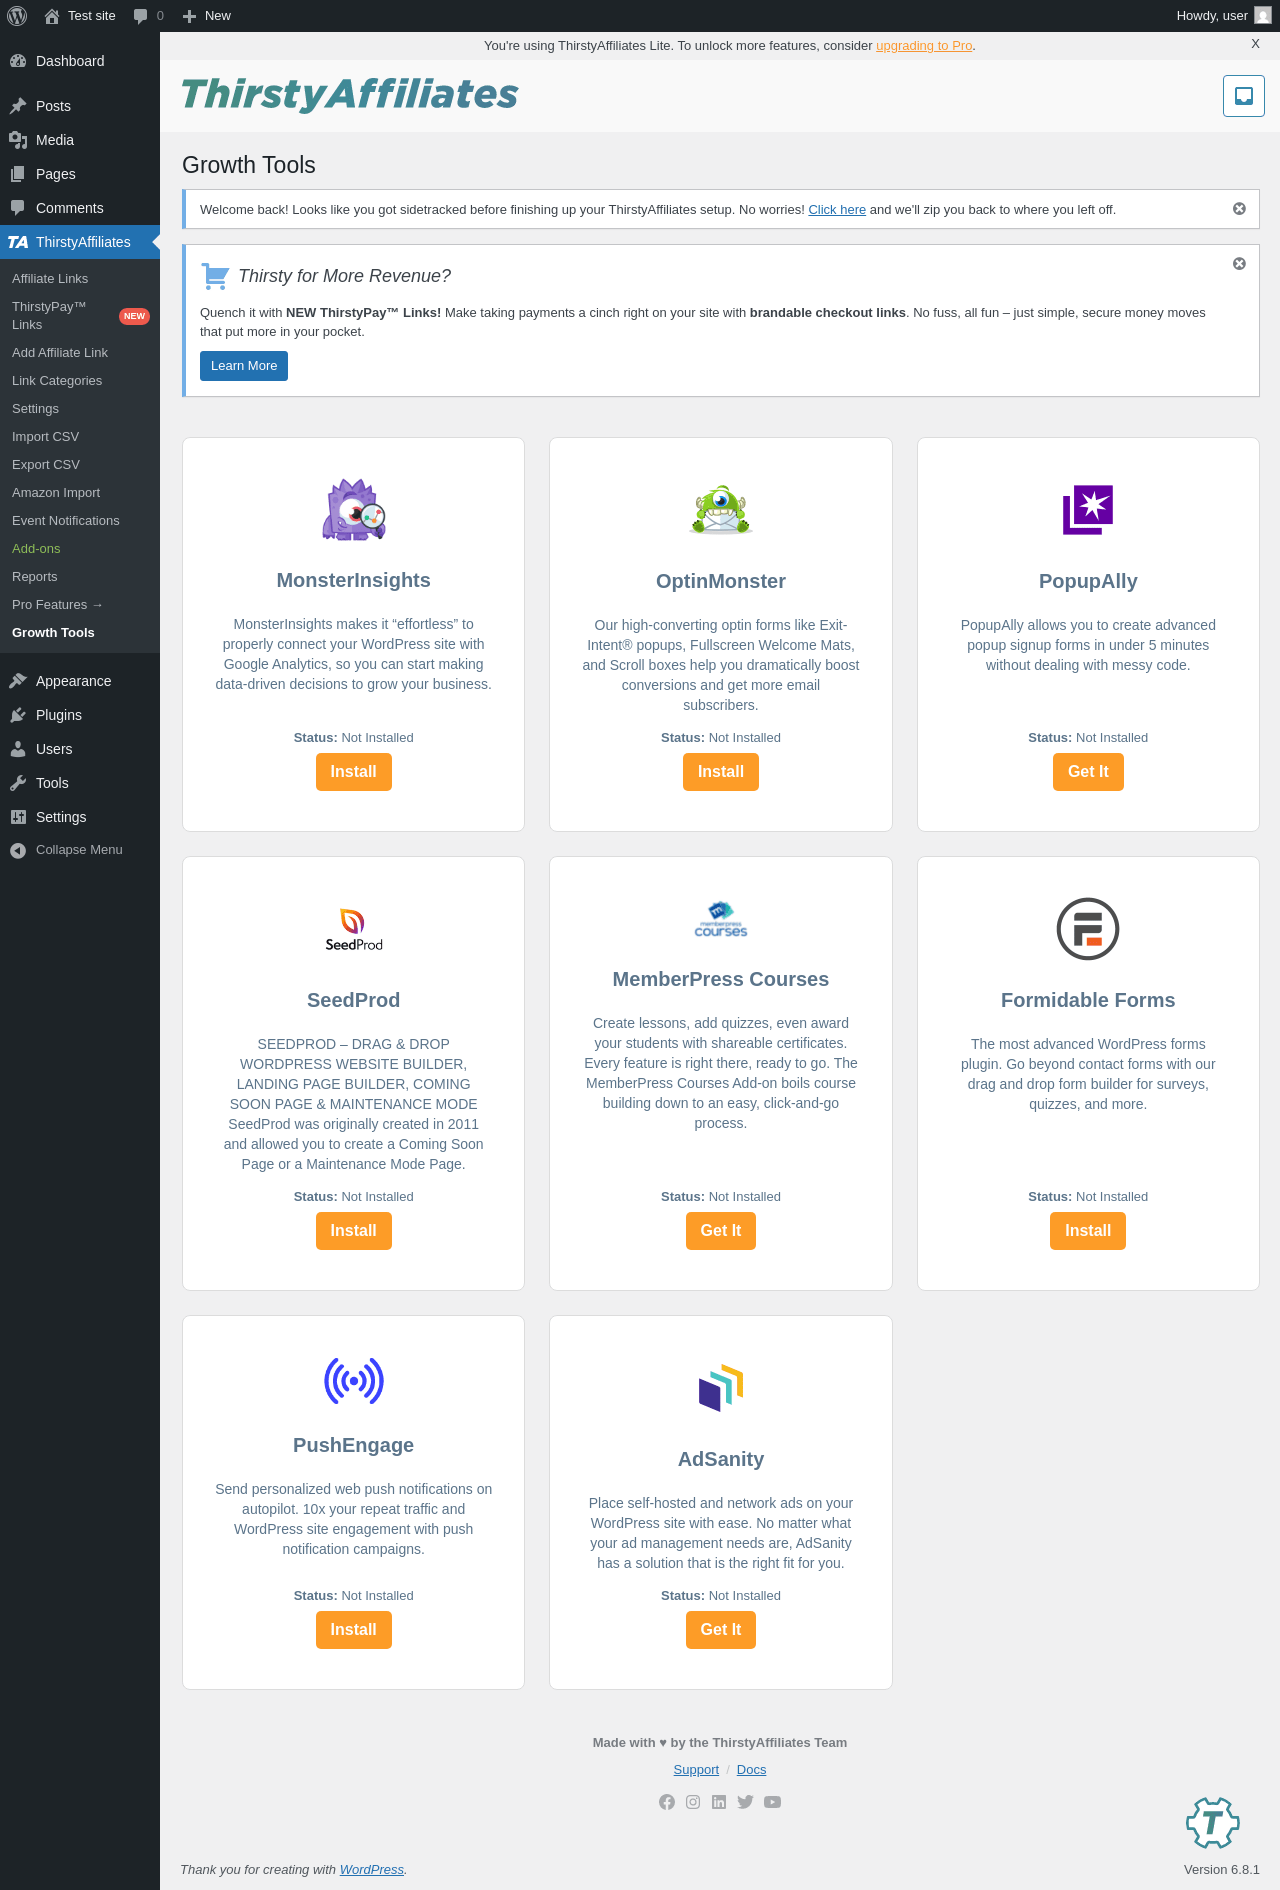
Task: Open the ThirstyAffiliates sidebar menu
Action: coord(80,242)
